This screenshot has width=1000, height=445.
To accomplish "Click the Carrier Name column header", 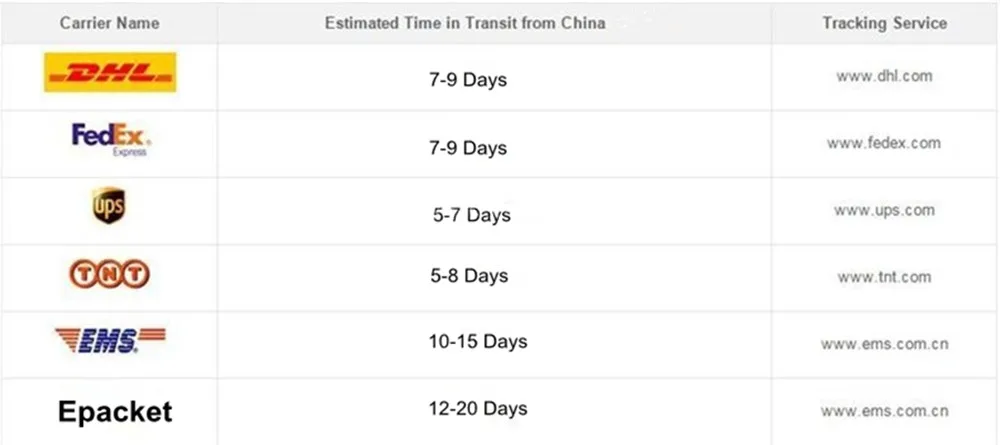I will [110, 24].
